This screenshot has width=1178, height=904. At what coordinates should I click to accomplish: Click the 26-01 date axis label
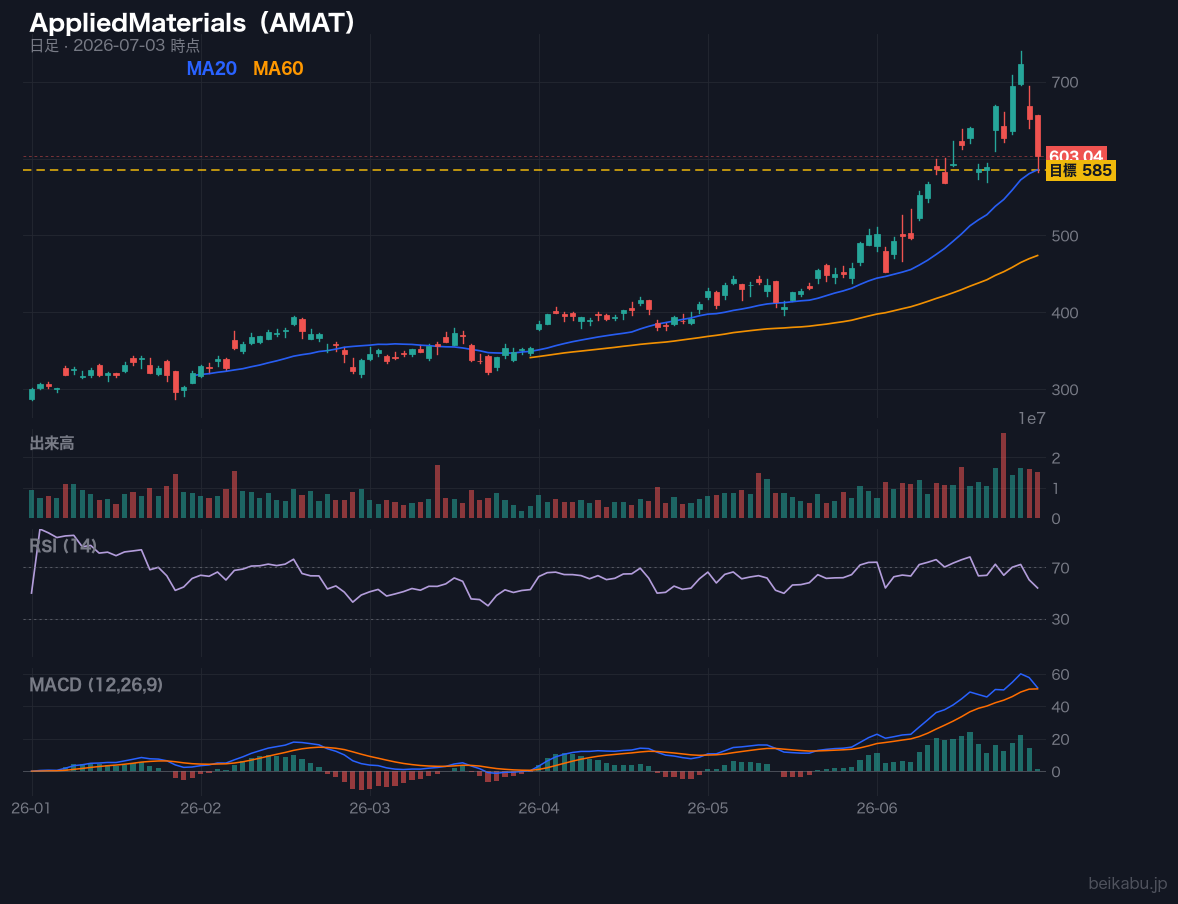click(x=32, y=808)
